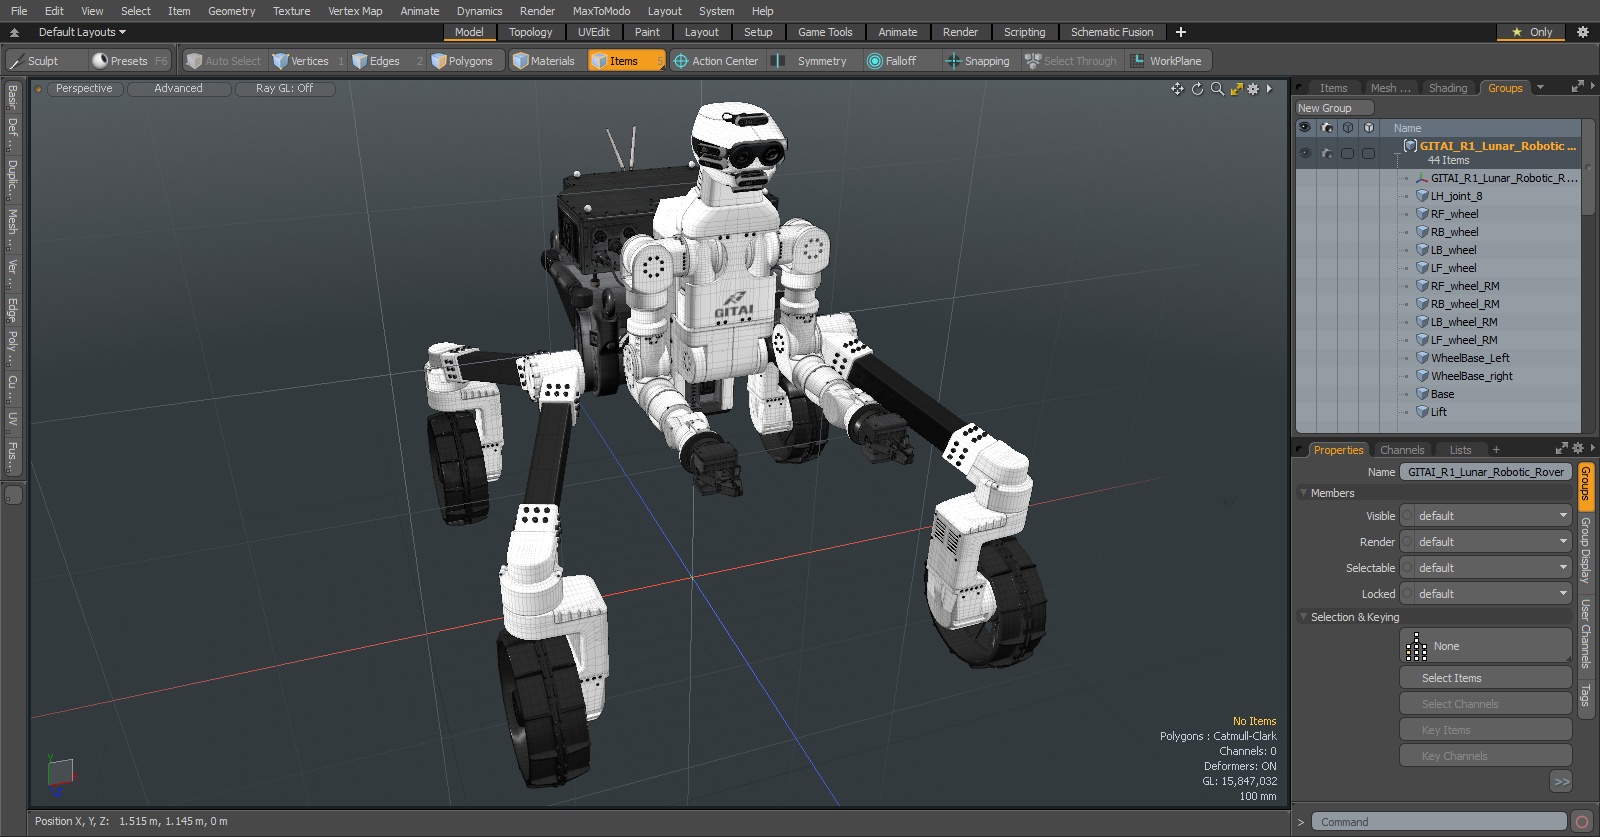Open the Default Layouts dropdown

pos(82,32)
